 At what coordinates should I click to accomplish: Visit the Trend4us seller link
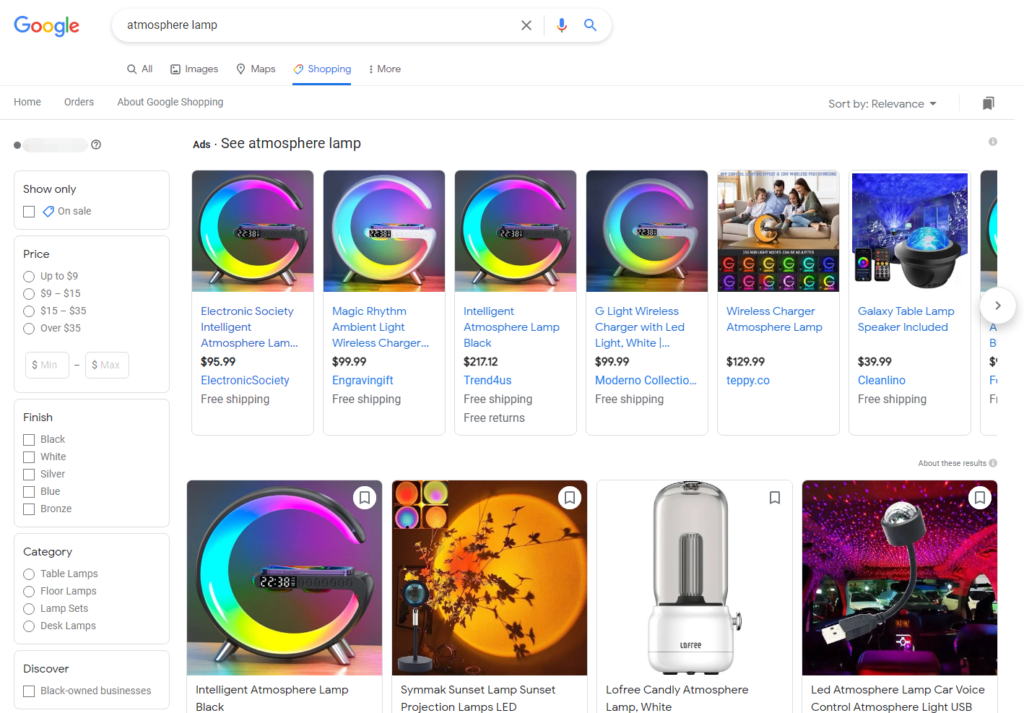tap(487, 380)
